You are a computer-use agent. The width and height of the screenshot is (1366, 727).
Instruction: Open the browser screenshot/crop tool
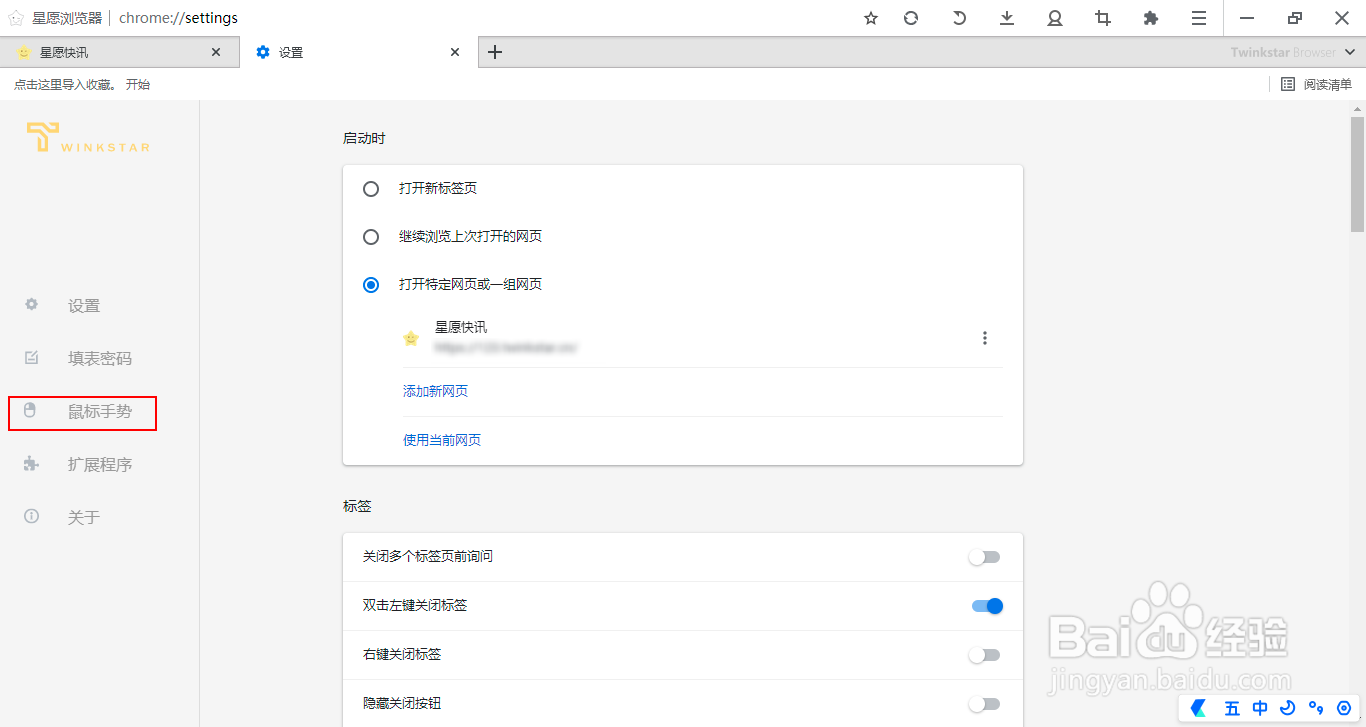1102,18
